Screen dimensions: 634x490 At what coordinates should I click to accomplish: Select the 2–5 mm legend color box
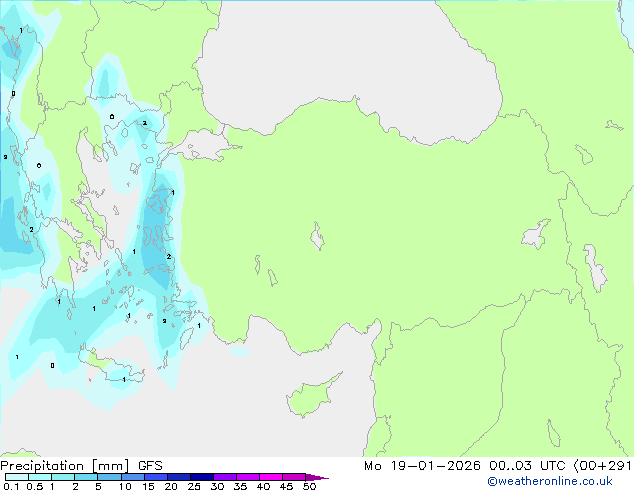pyautogui.click(x=86, y=477)
